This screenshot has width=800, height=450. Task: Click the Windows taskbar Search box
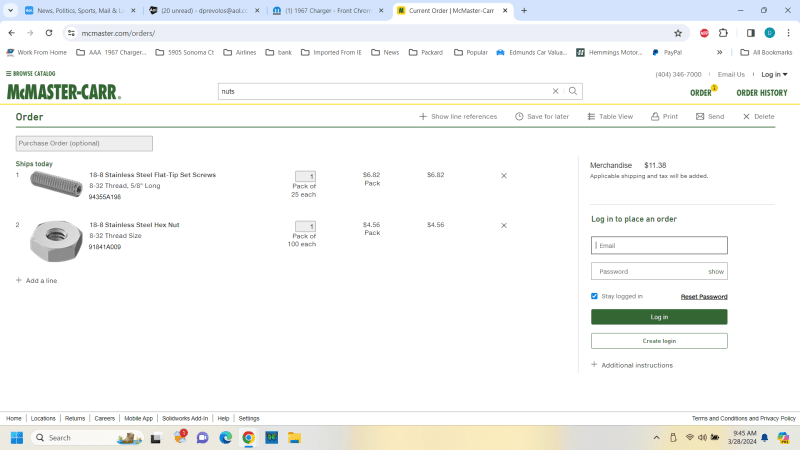point(87,438)
